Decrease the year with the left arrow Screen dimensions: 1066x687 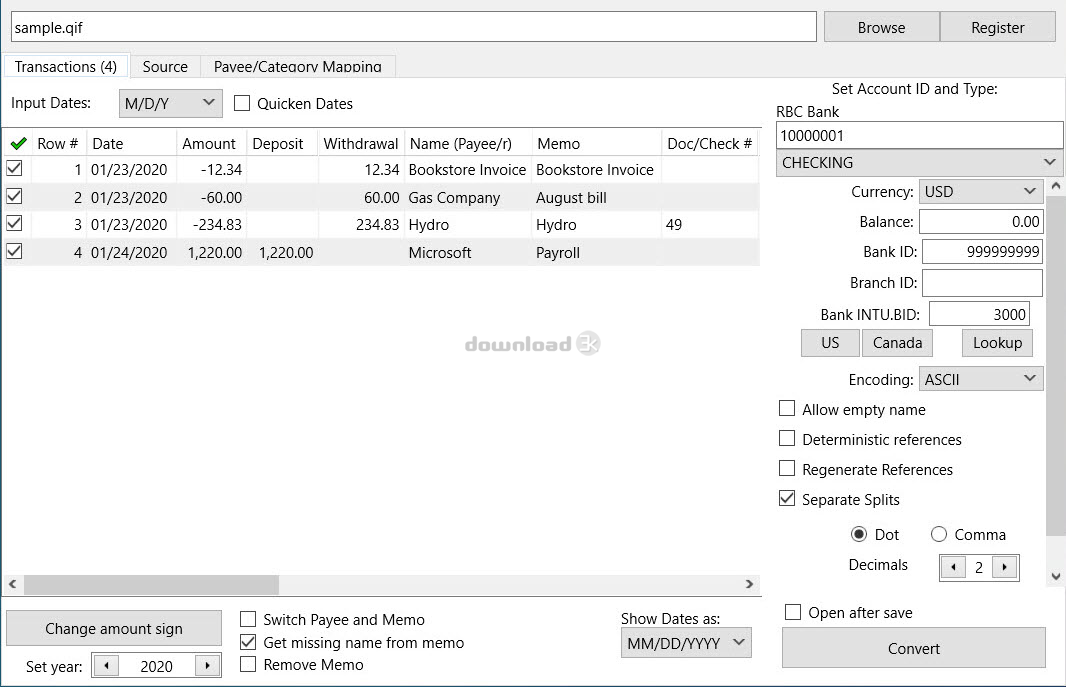106,665
